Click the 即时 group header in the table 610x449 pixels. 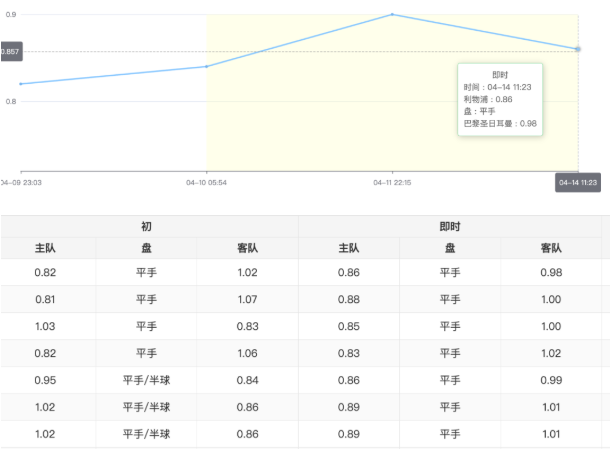(x=450, y=227)
